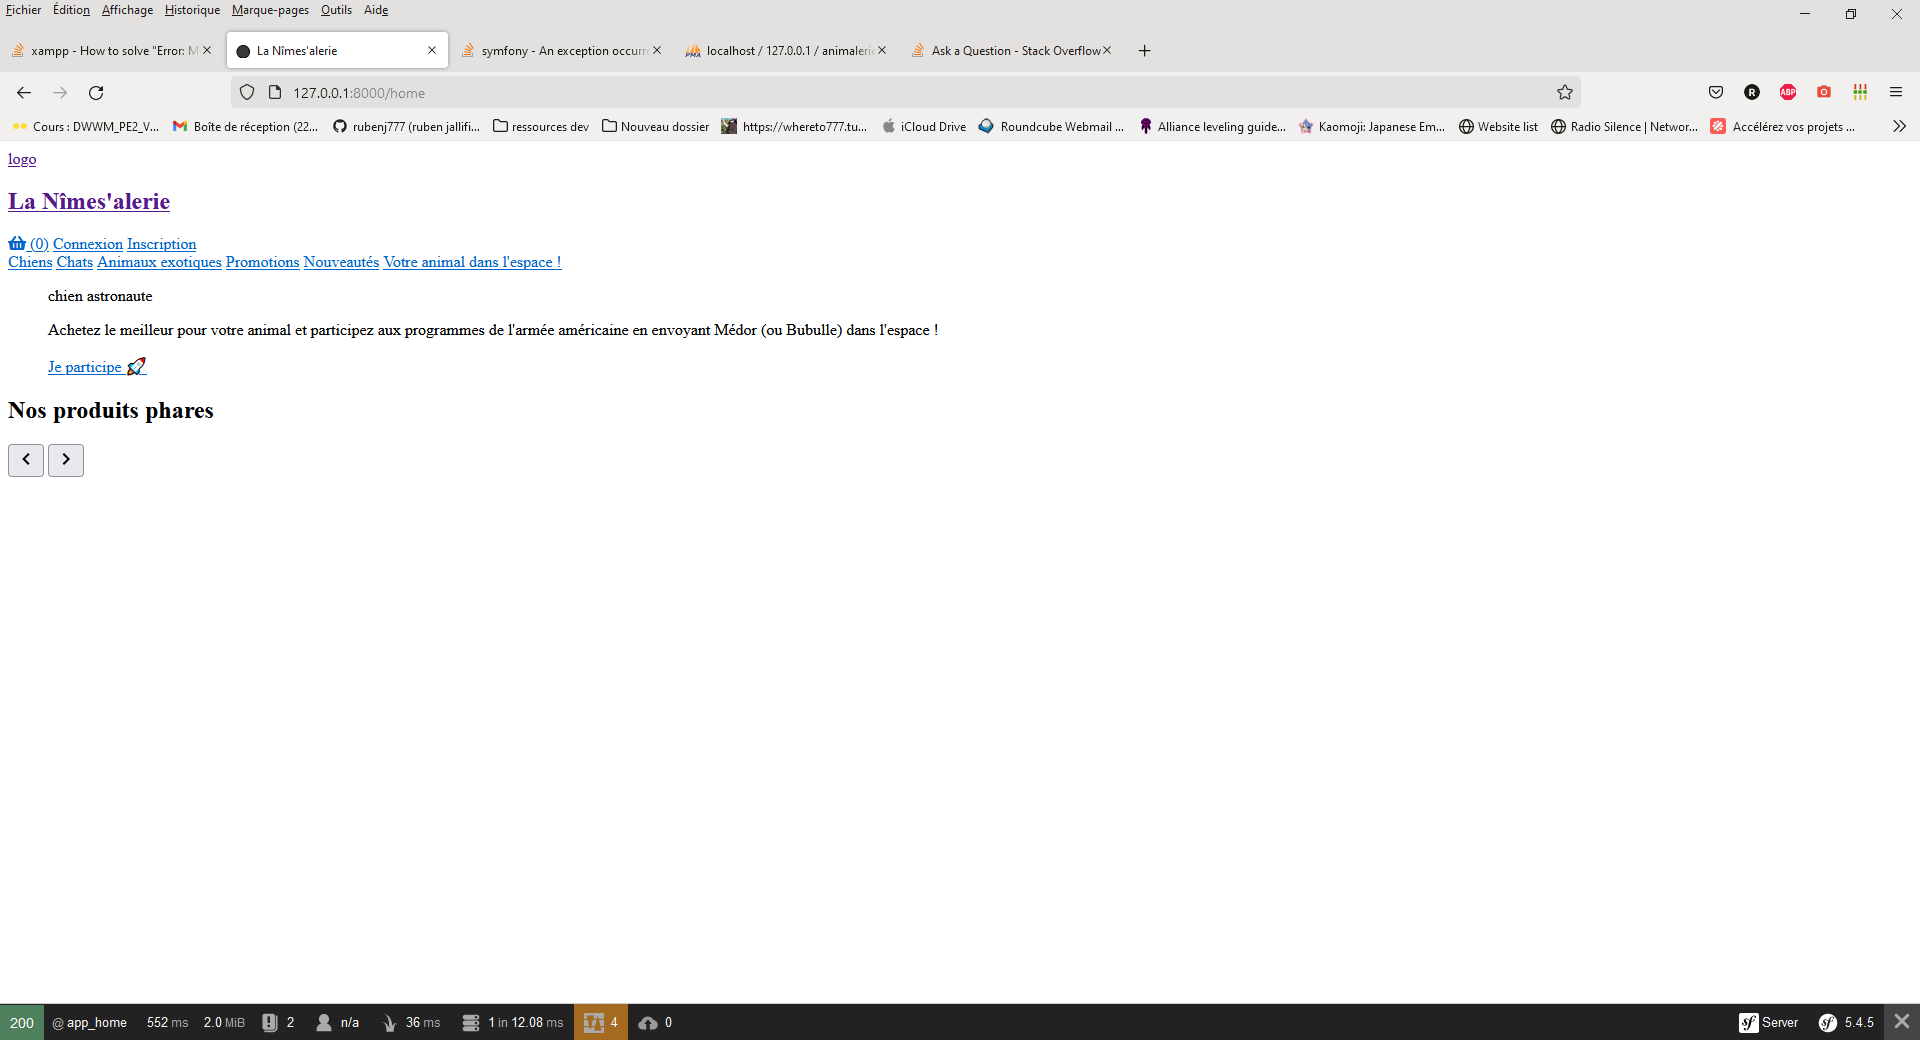The height and width of the screenshot is (1040, 1920).
Task: Open the Historique menu
Action: tap(192, 10)
